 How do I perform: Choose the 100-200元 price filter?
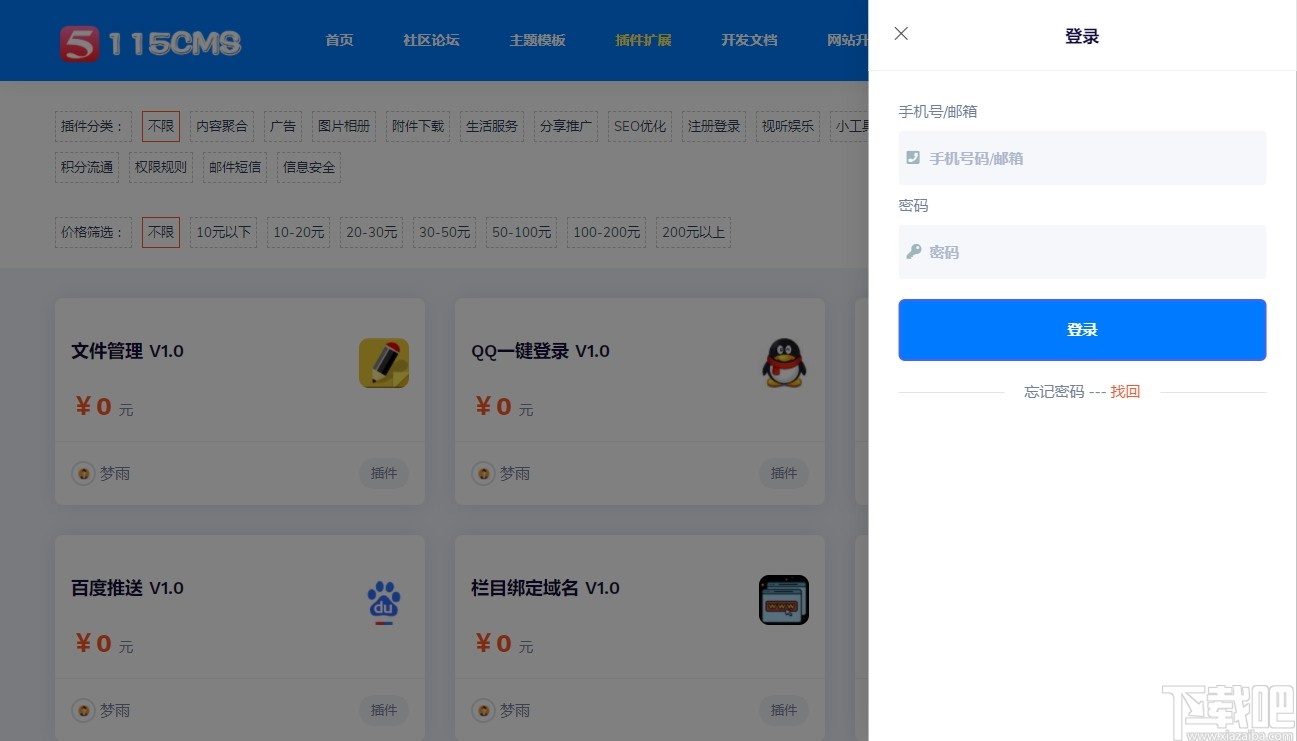[607, 232]
